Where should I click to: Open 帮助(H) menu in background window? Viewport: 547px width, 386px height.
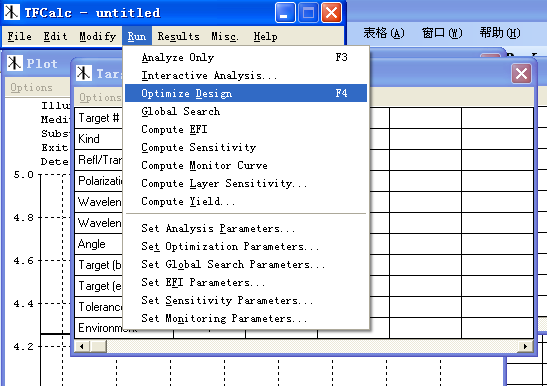[x=500, y=33]
